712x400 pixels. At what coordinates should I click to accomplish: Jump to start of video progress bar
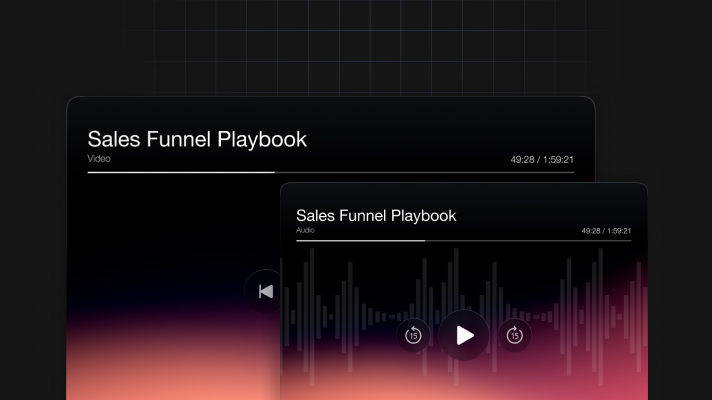coord(89,172)
